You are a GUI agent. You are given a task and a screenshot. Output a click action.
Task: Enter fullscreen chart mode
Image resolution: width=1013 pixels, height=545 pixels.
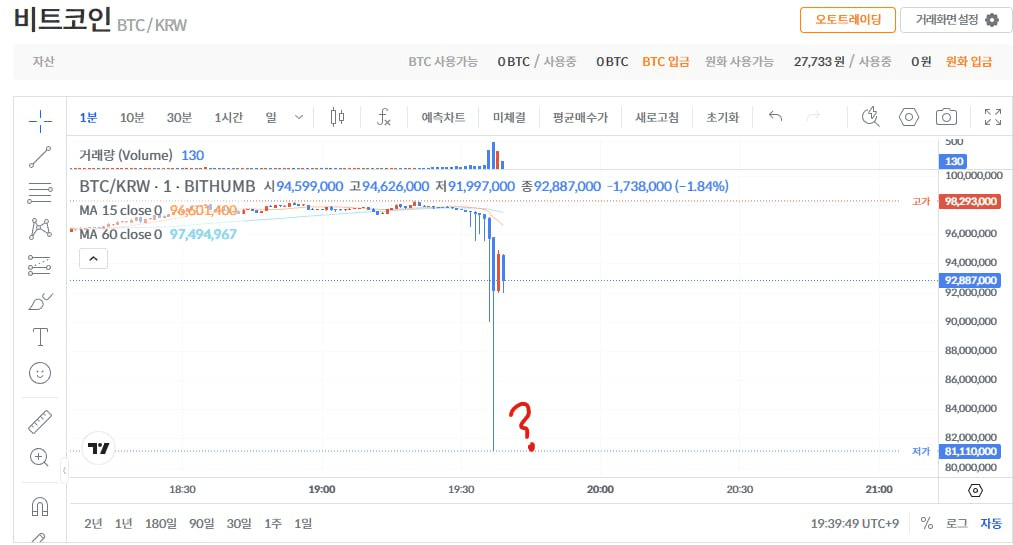pos(992,117)
